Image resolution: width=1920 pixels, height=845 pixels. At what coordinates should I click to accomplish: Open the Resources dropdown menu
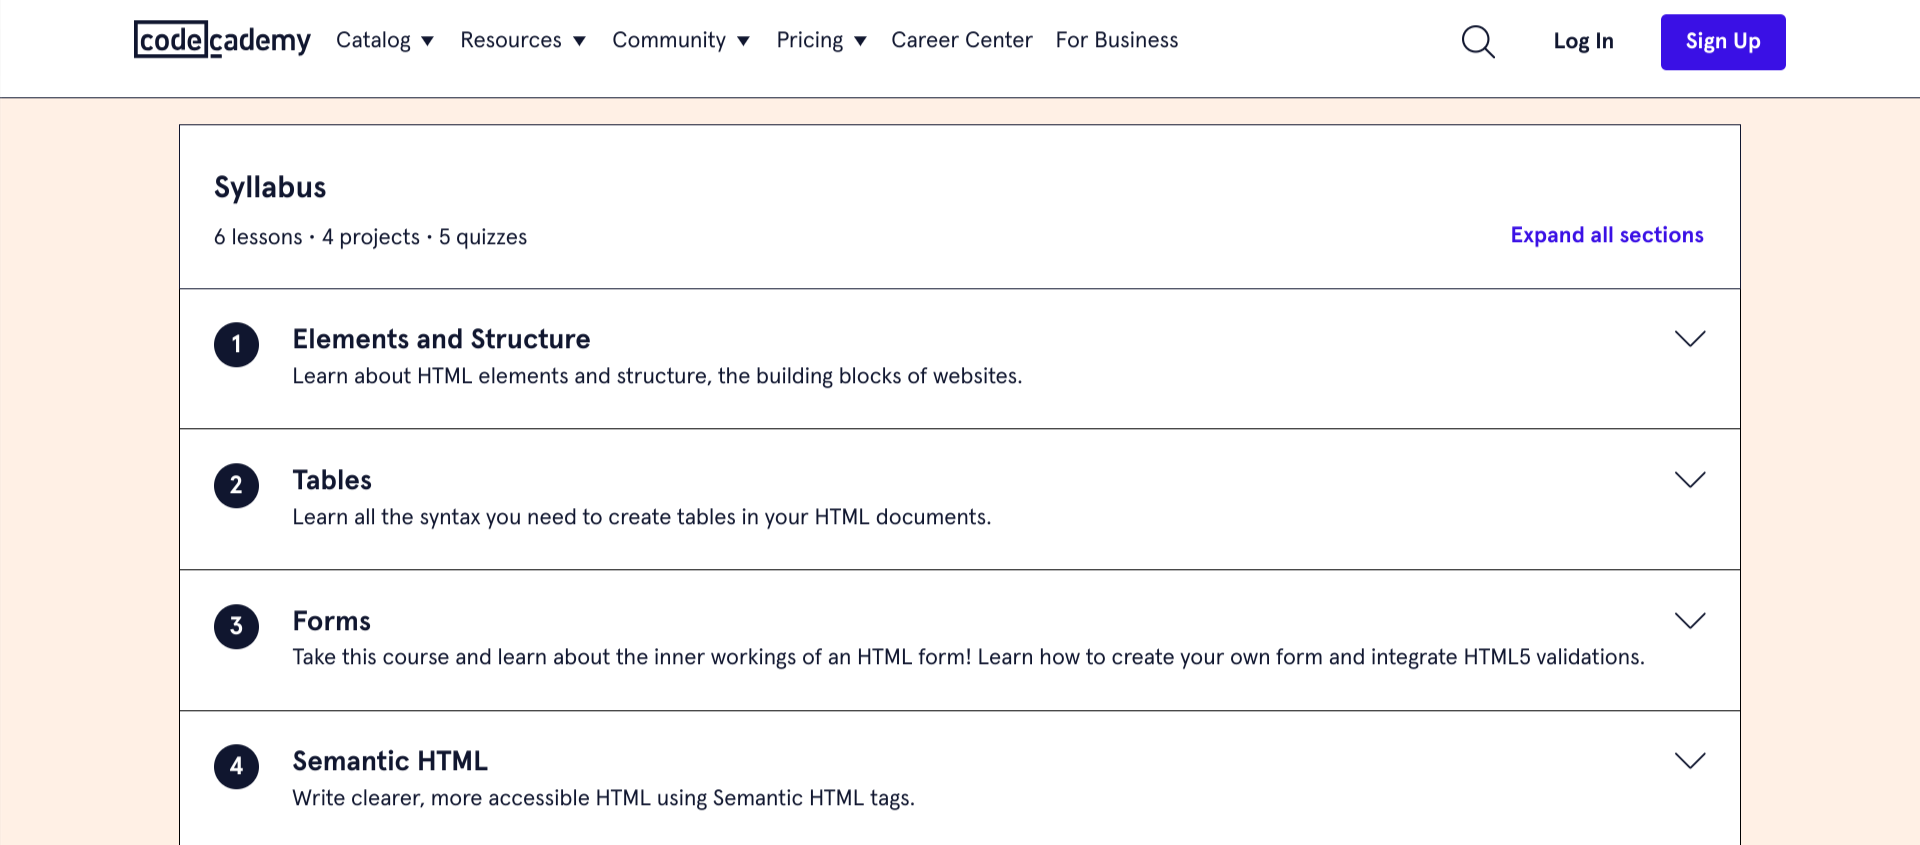point(522,40)
